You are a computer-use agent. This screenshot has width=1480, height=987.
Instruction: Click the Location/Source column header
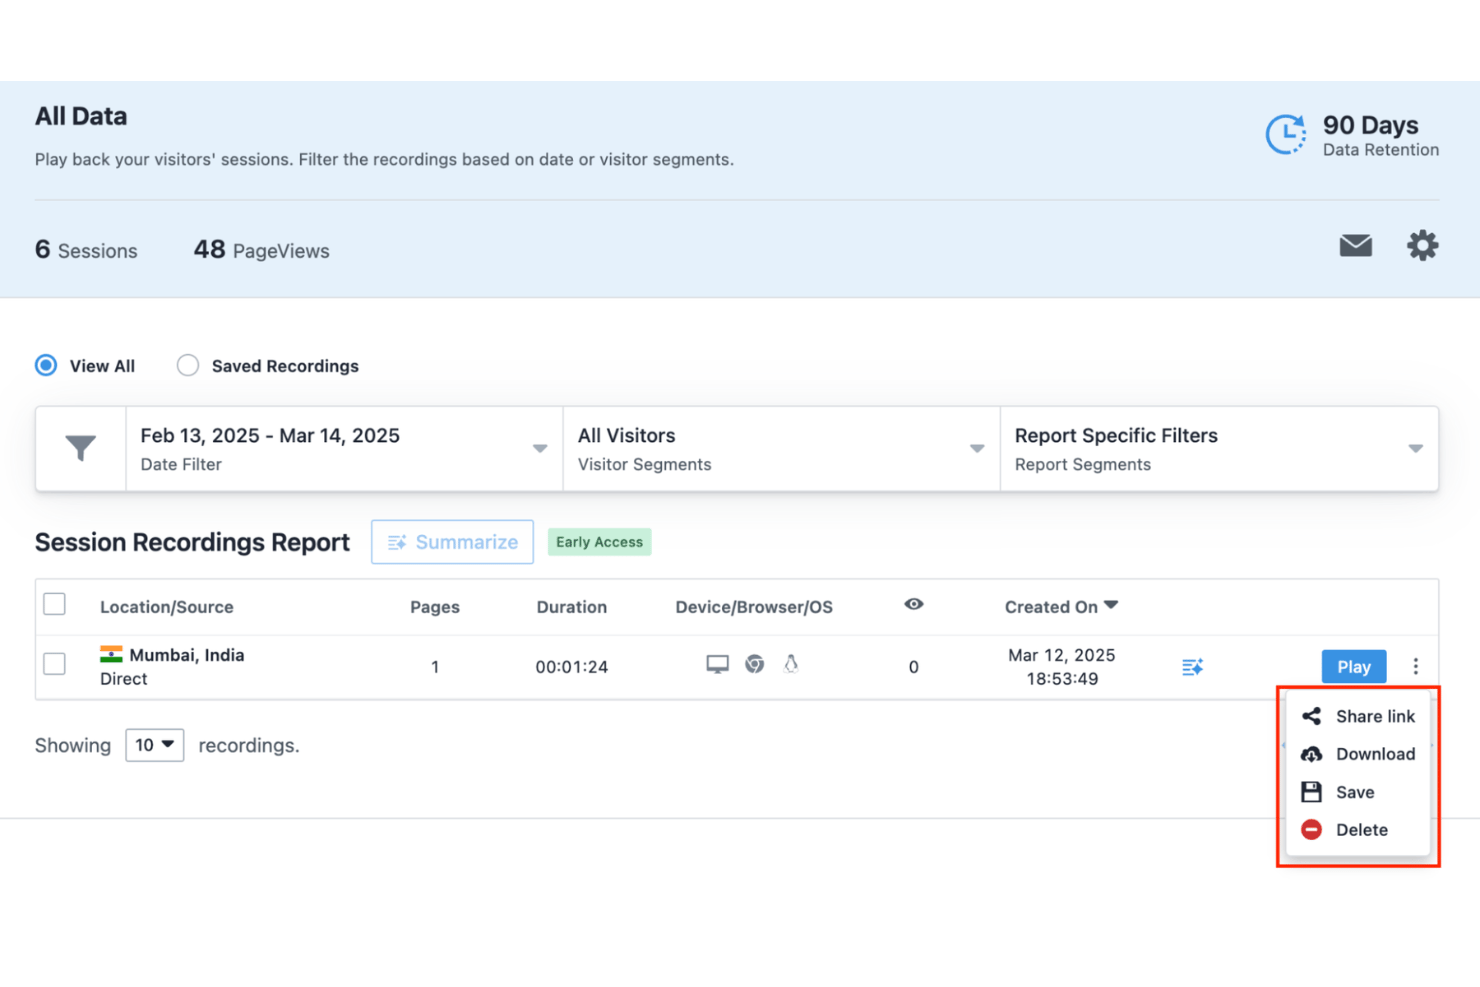(166, 607)
